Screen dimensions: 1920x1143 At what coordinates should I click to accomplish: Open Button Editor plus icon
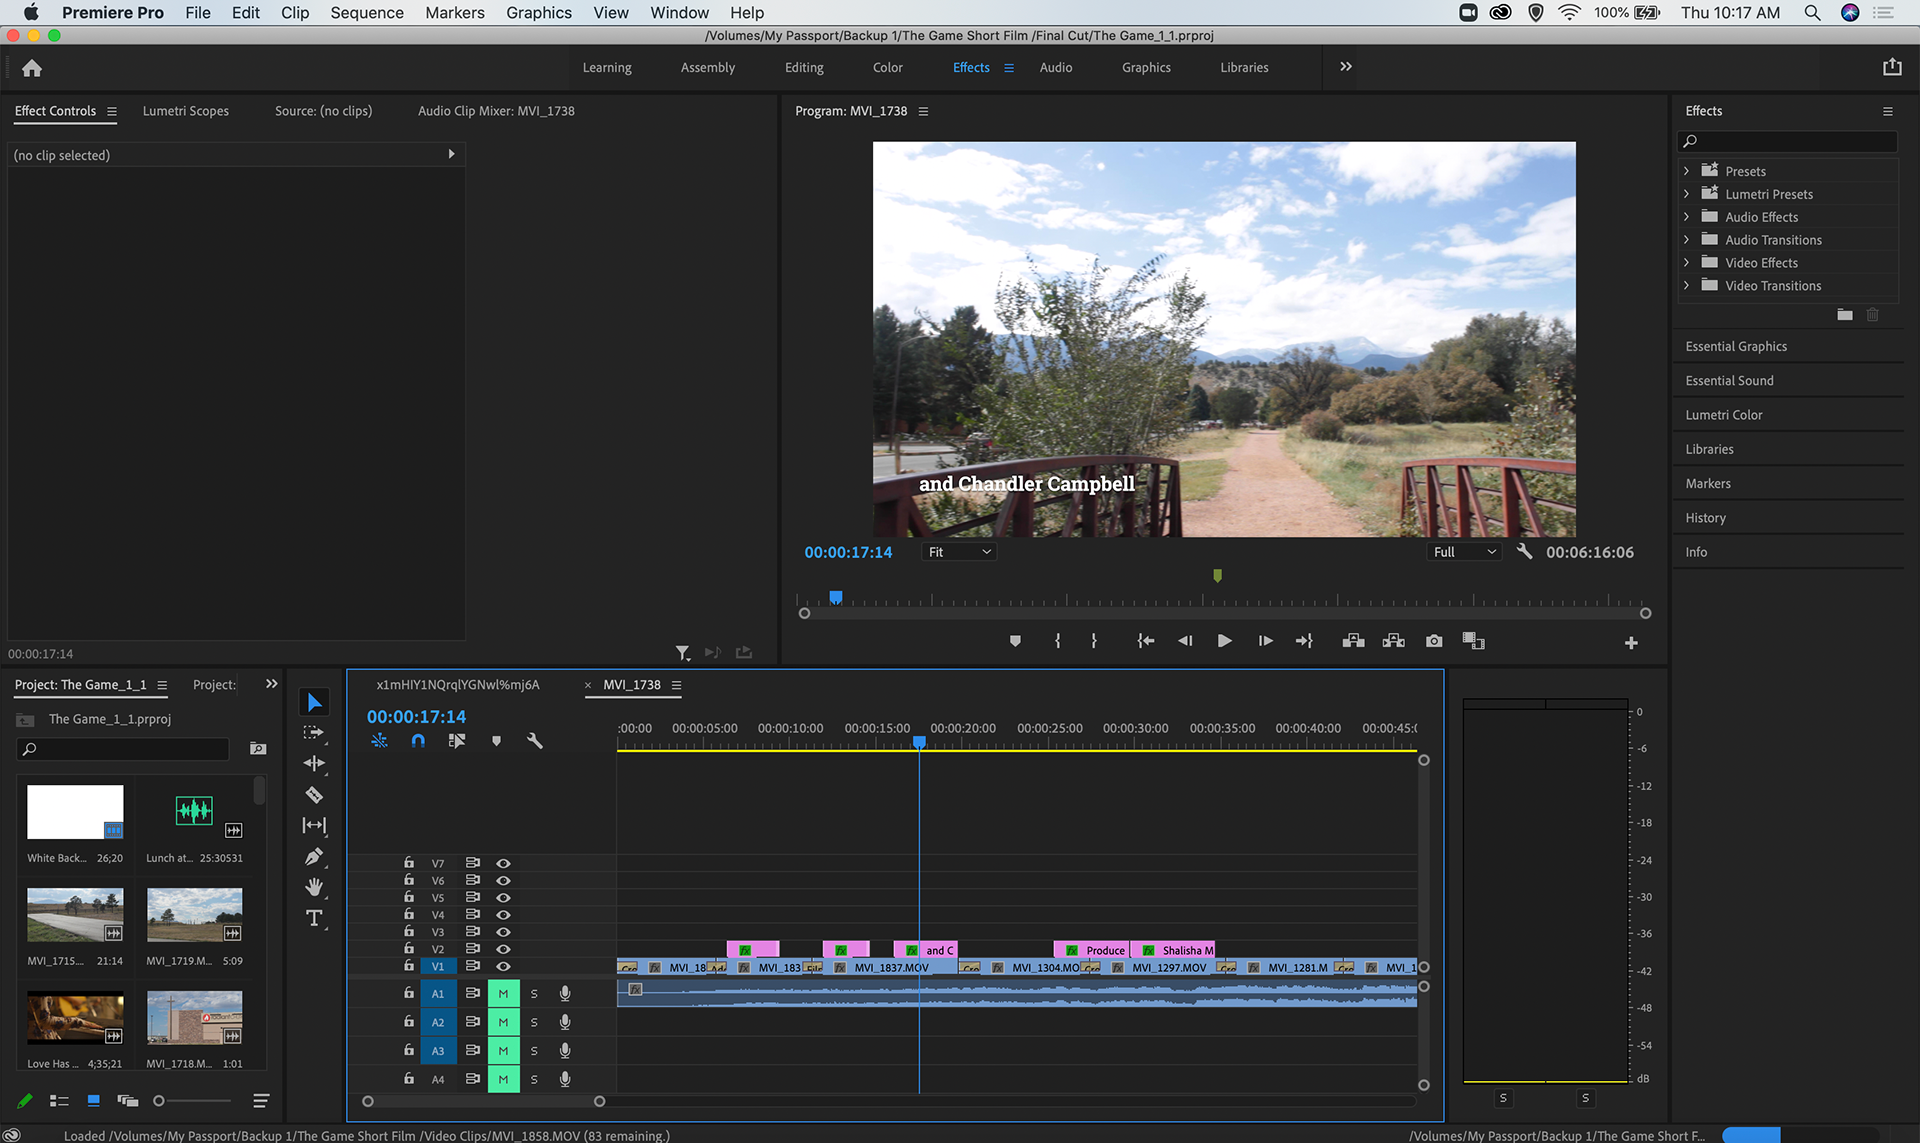point(1631,643)
